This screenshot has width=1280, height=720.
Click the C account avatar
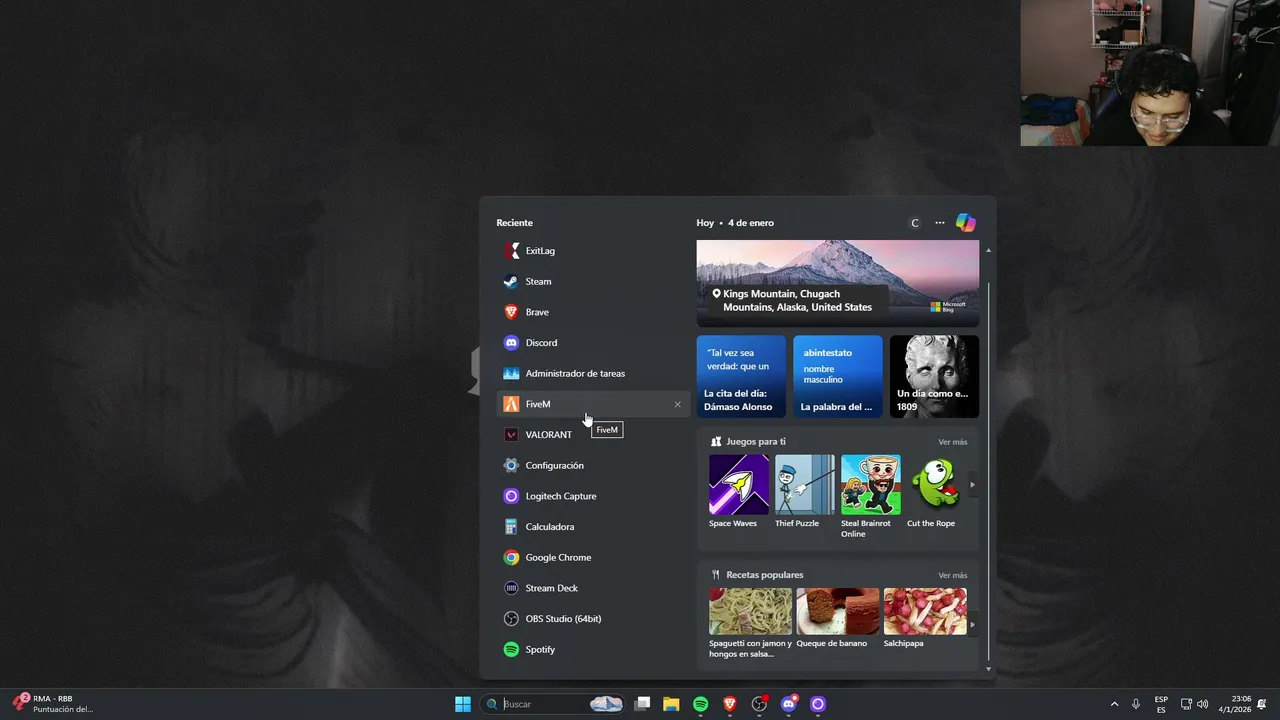click(914, 223)
